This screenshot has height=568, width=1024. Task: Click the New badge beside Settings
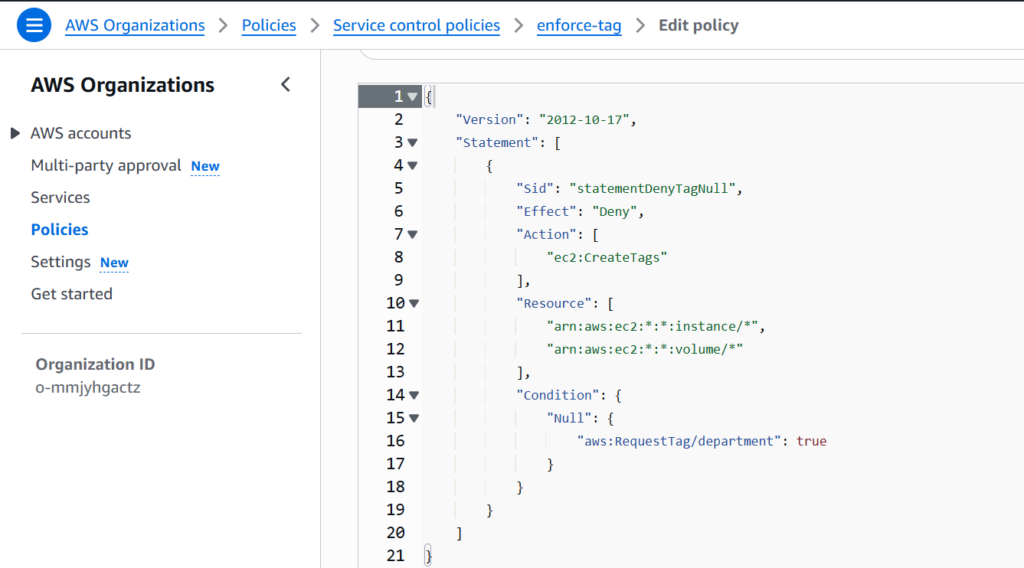[114, 262]
